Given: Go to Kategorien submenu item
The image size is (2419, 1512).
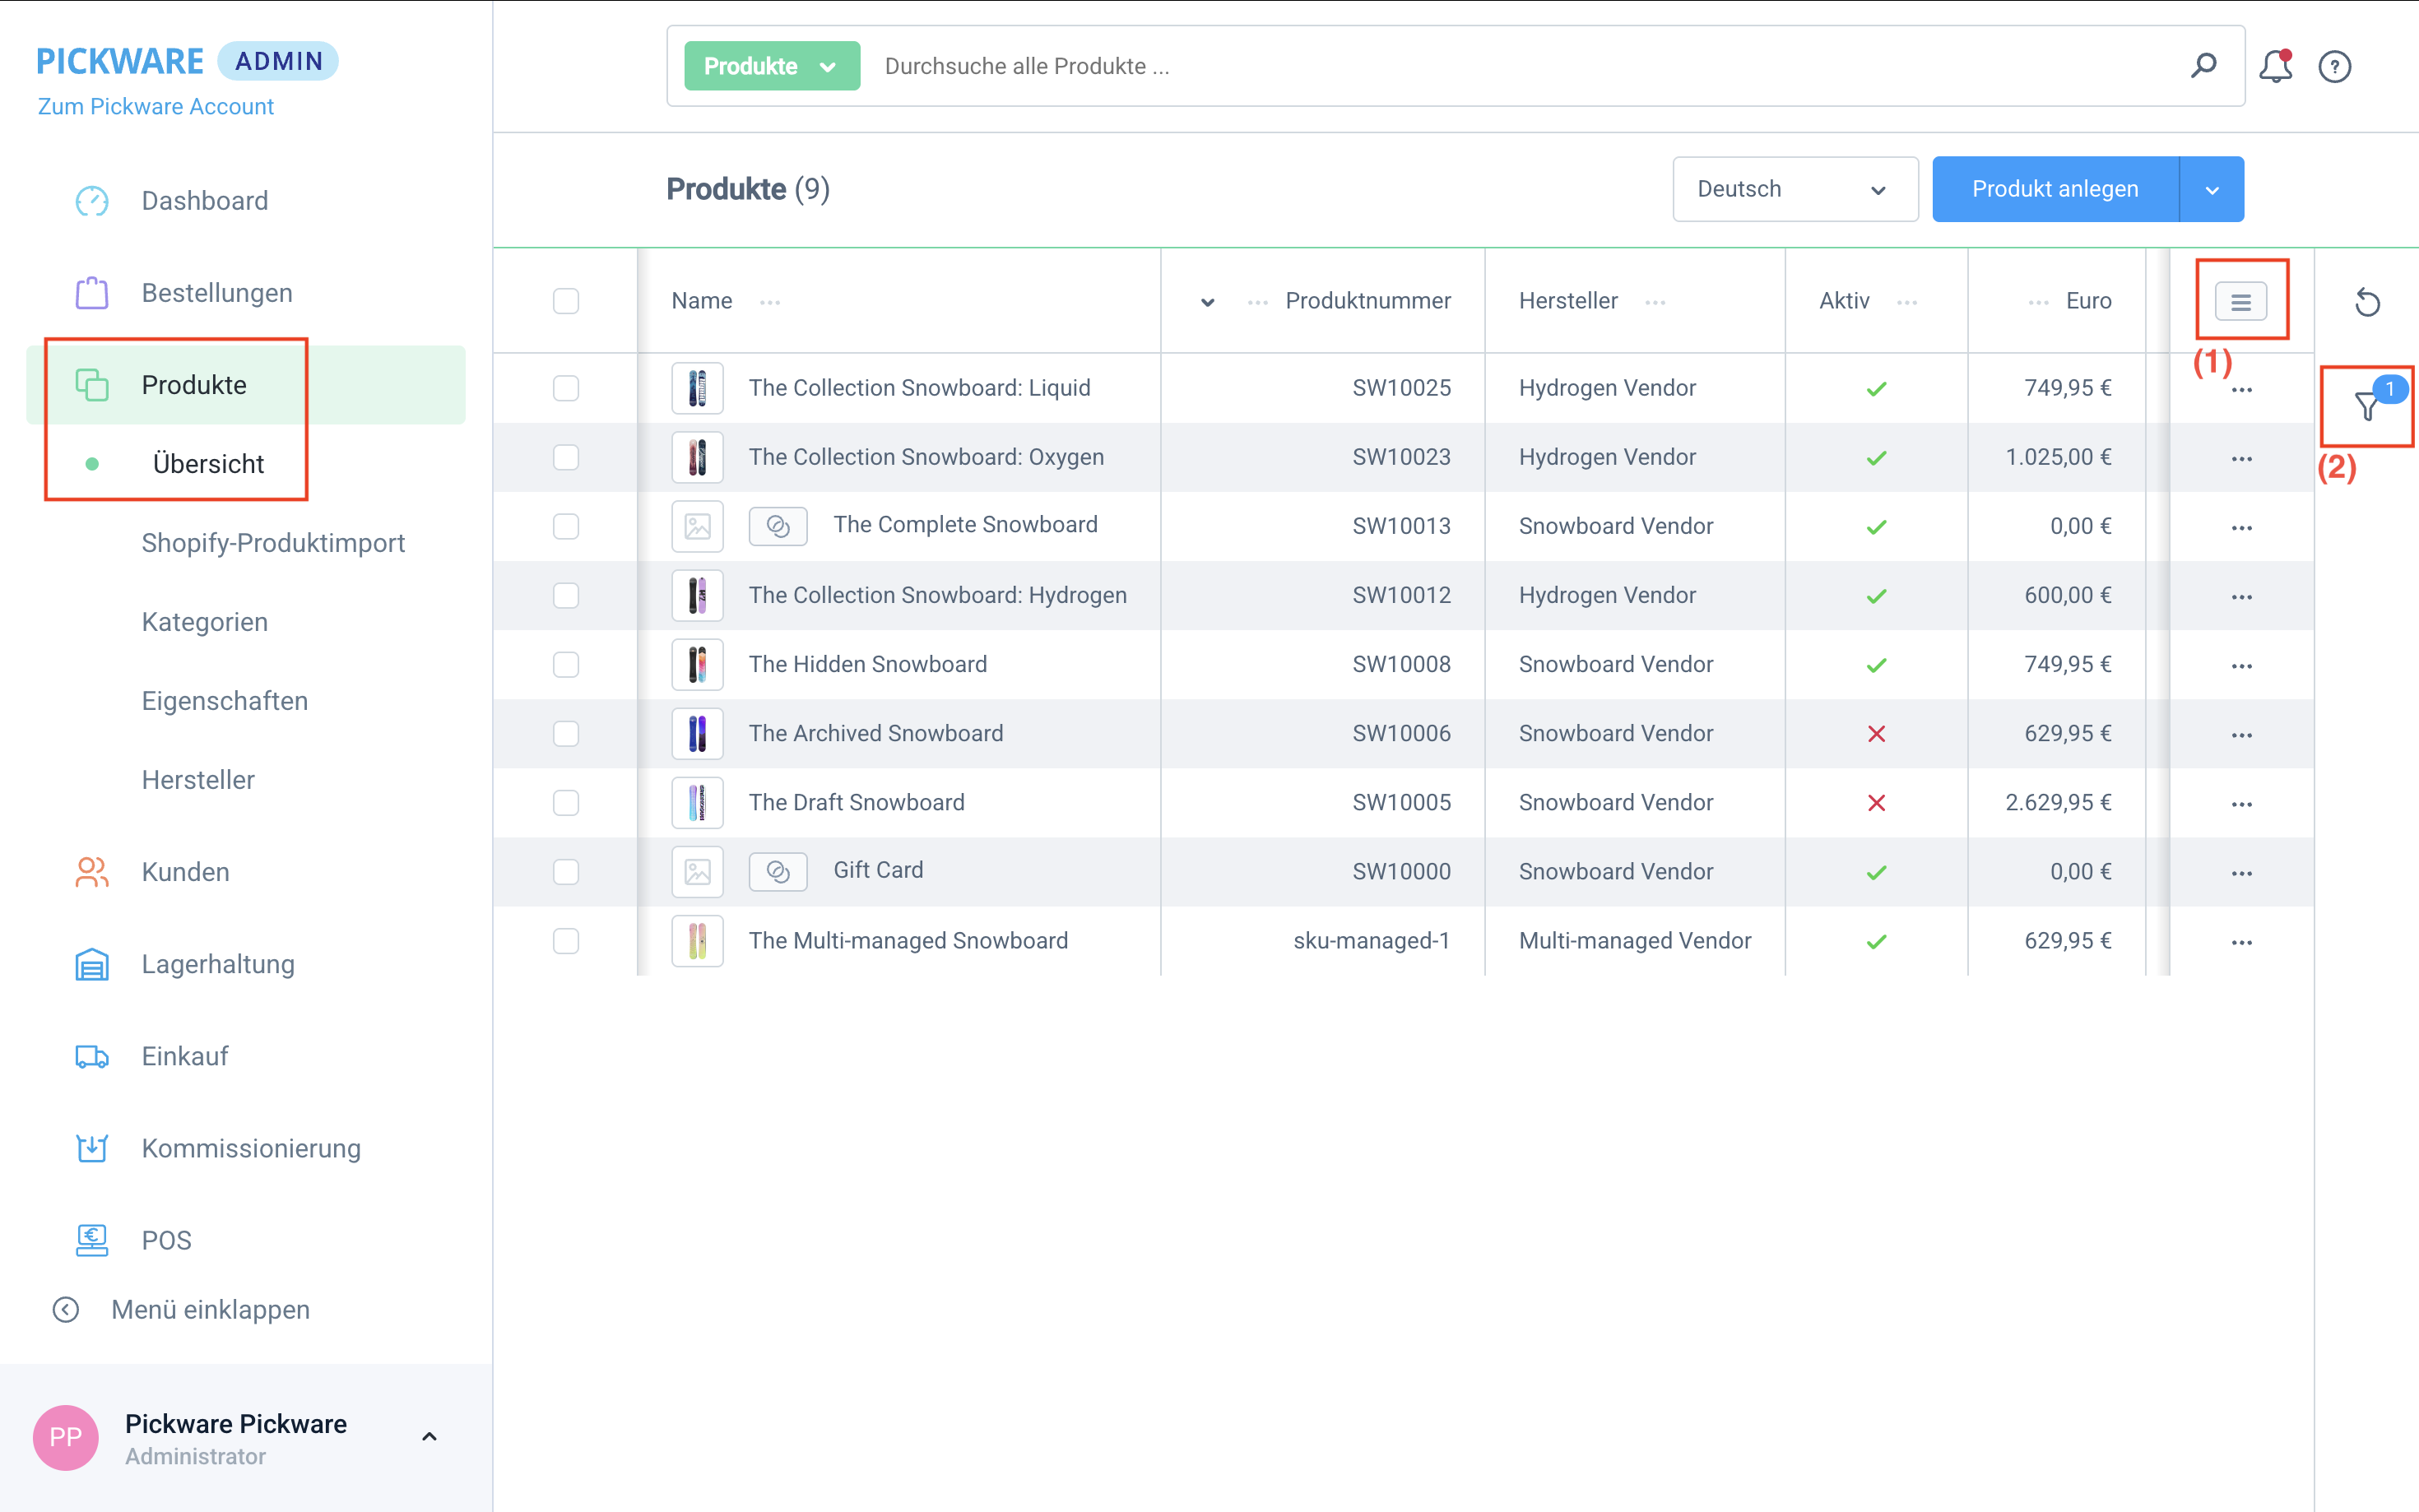Looking at the screenshot, I should (x=205, y=622).
